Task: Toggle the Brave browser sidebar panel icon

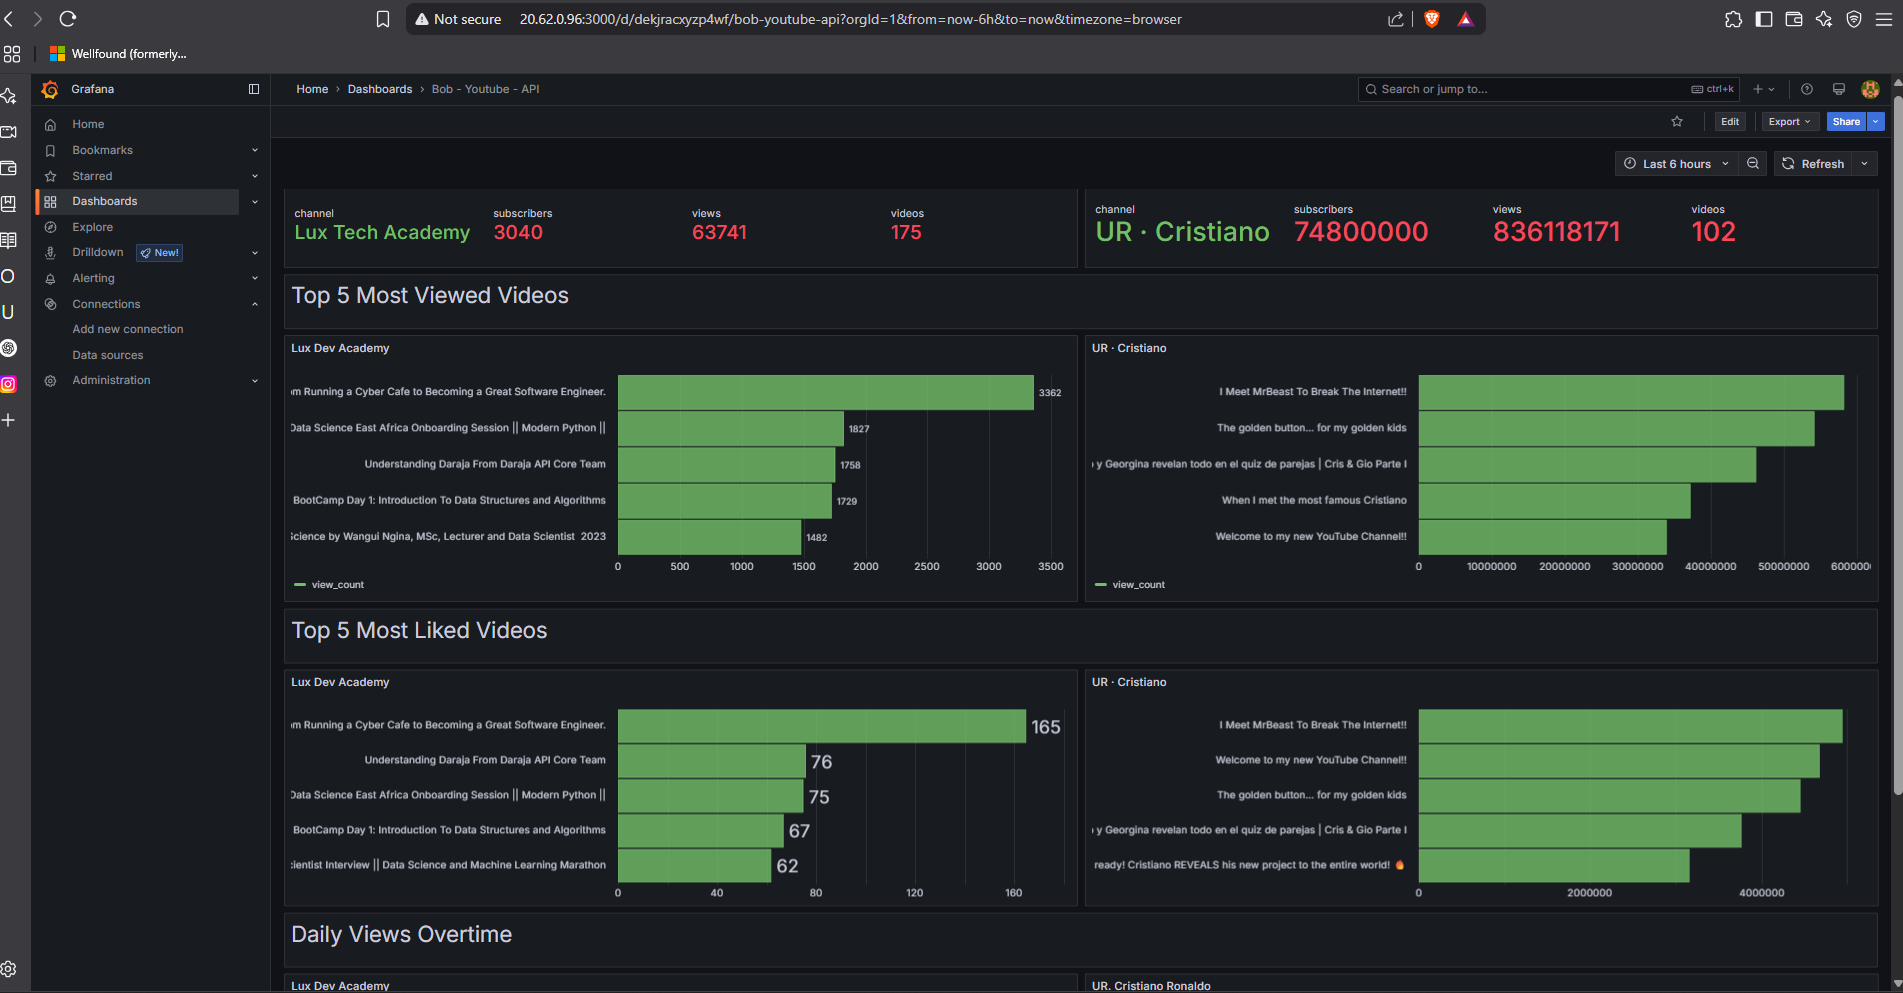Action: click(x=1764, y=19)
